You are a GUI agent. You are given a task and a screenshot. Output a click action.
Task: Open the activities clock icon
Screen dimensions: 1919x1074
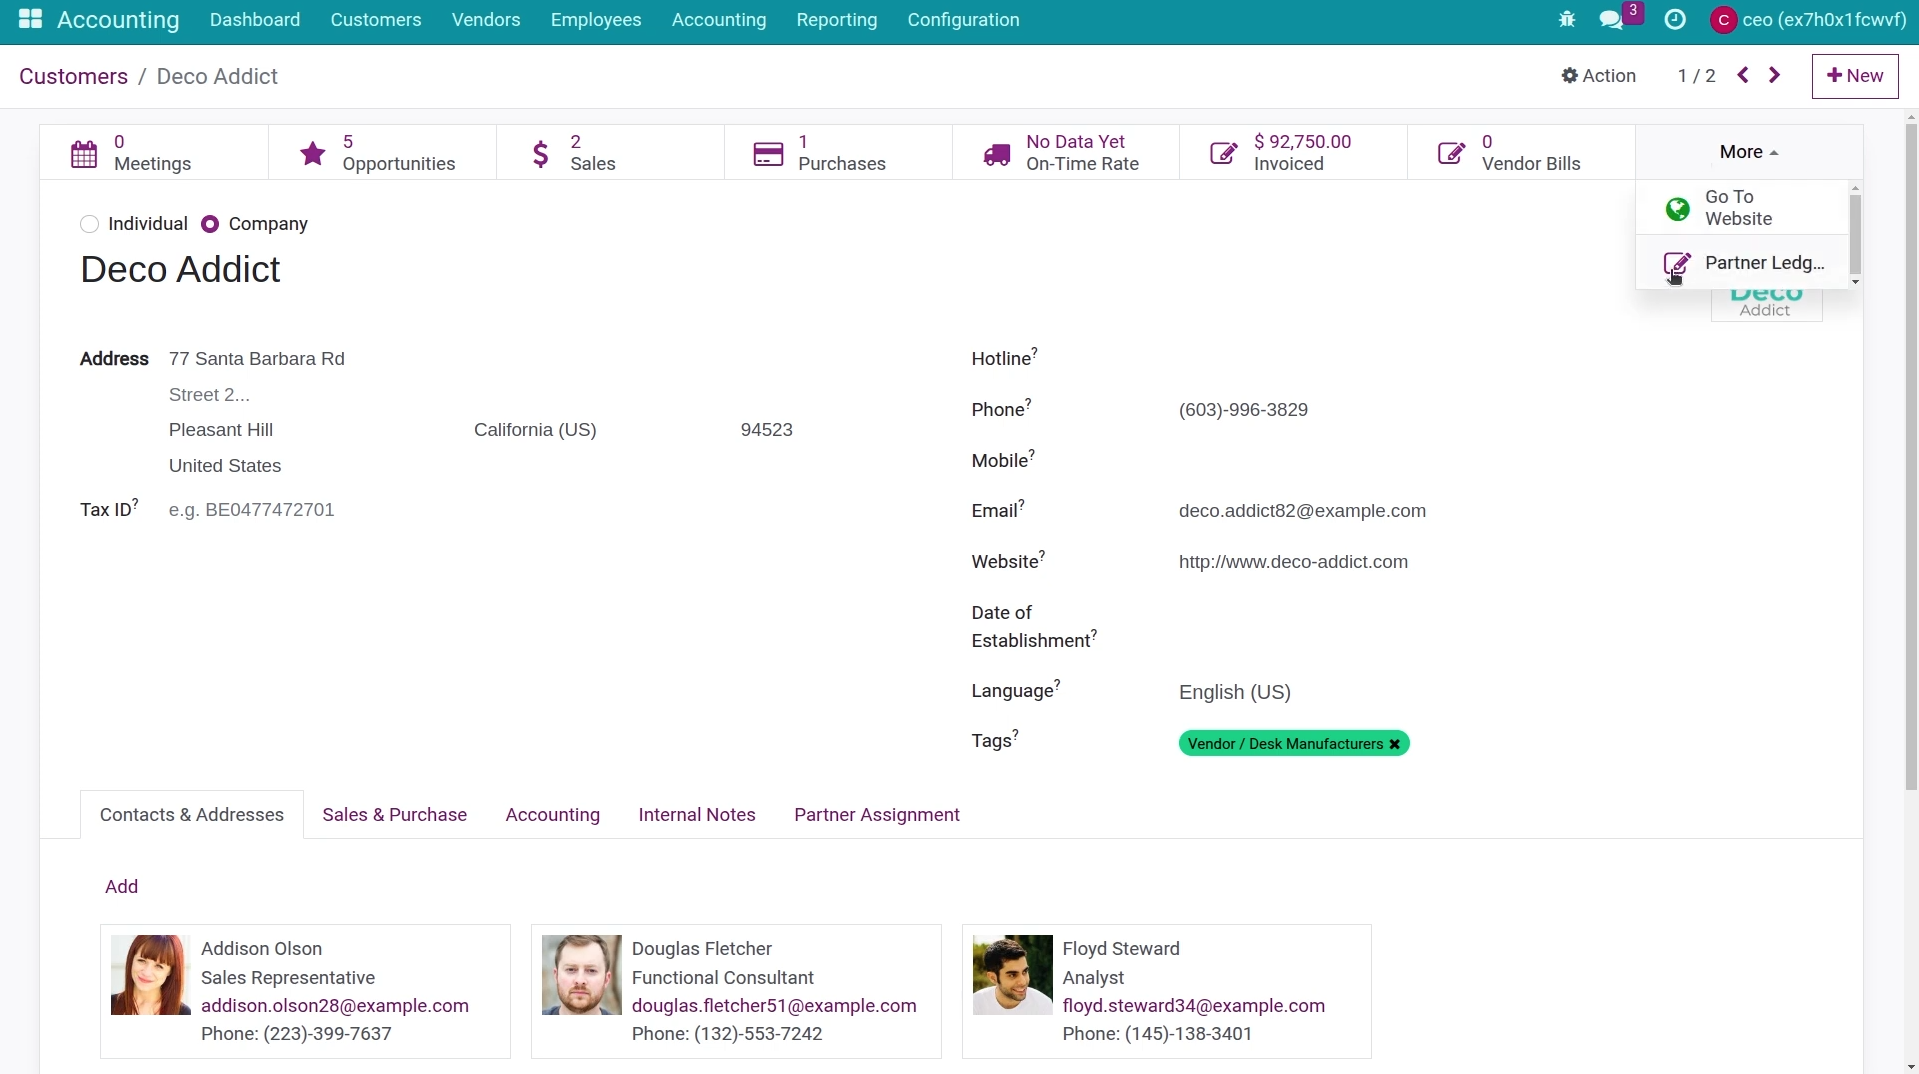[1675, 19]
